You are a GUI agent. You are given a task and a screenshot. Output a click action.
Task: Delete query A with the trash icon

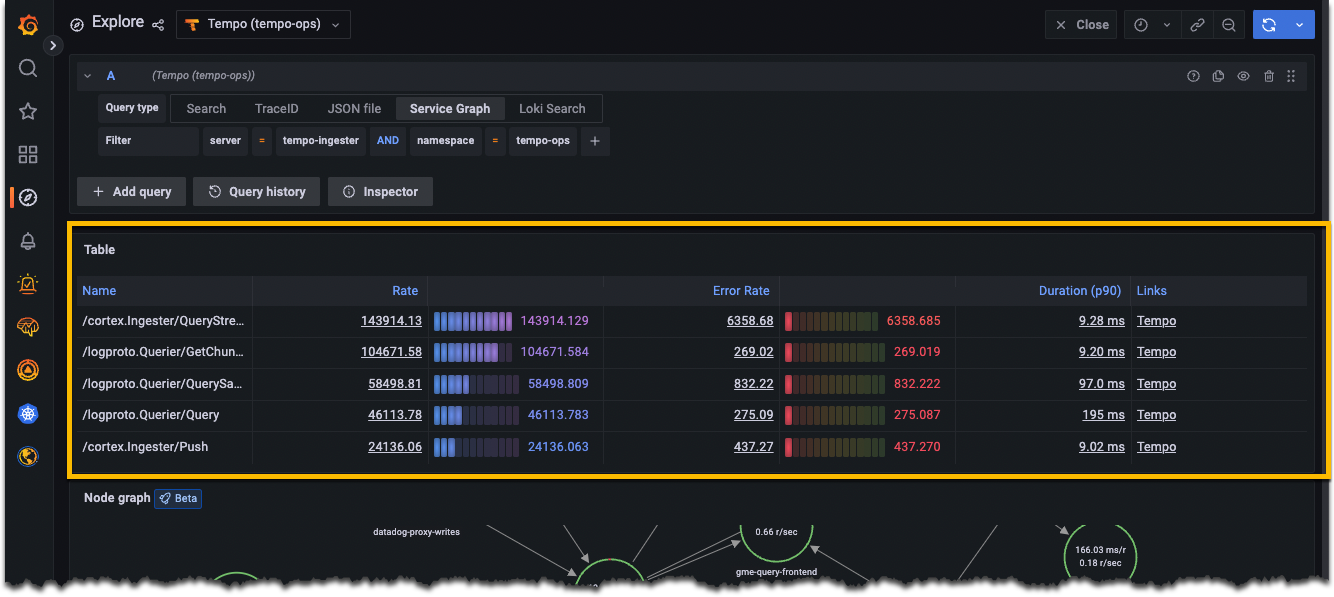(1268, 75)
